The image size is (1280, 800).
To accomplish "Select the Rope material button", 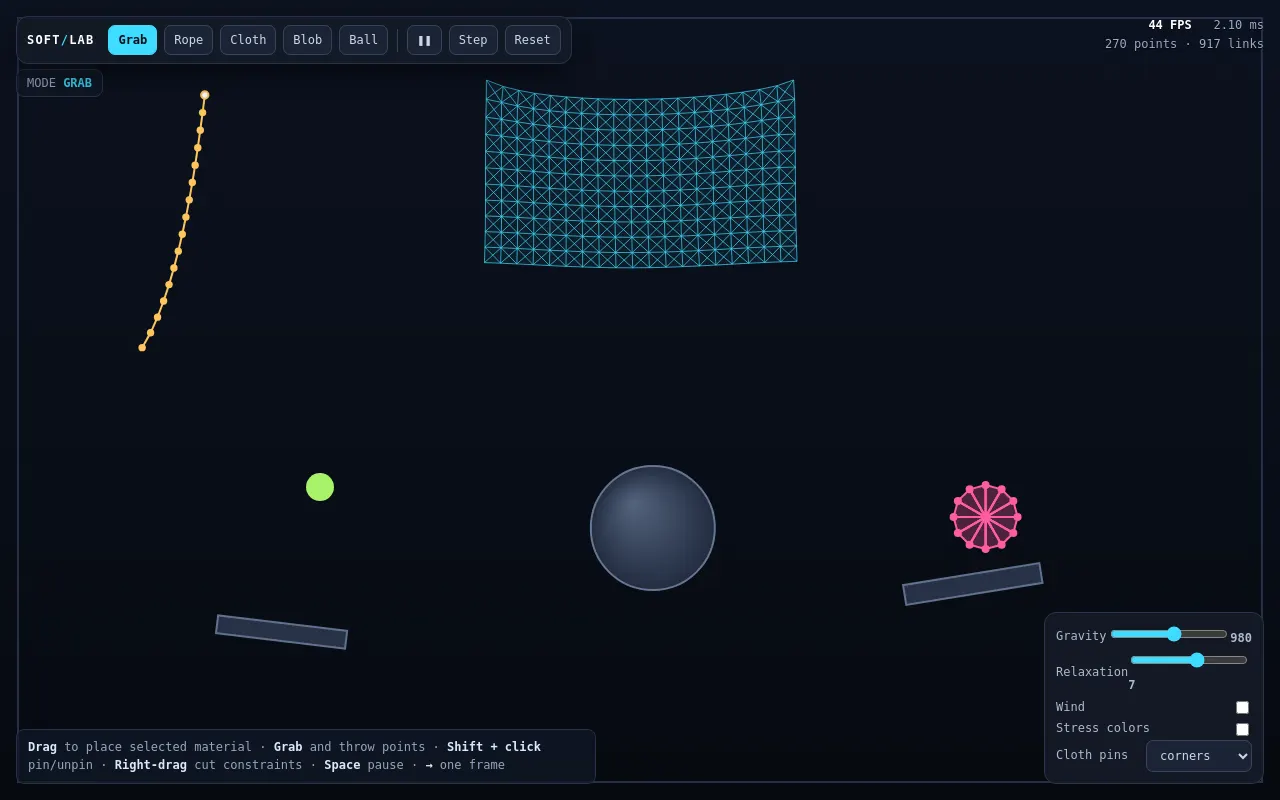I will (x=188, y=40).
